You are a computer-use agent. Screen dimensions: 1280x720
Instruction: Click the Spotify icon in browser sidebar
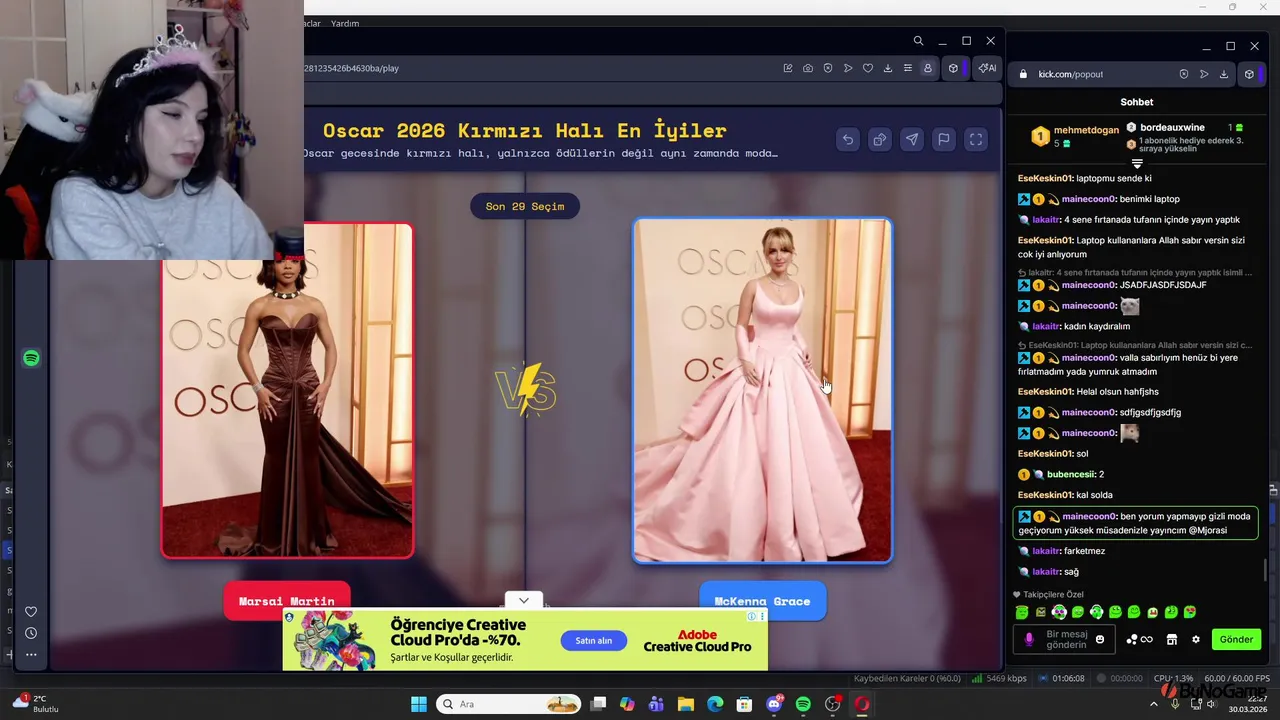tap(31, 358)
